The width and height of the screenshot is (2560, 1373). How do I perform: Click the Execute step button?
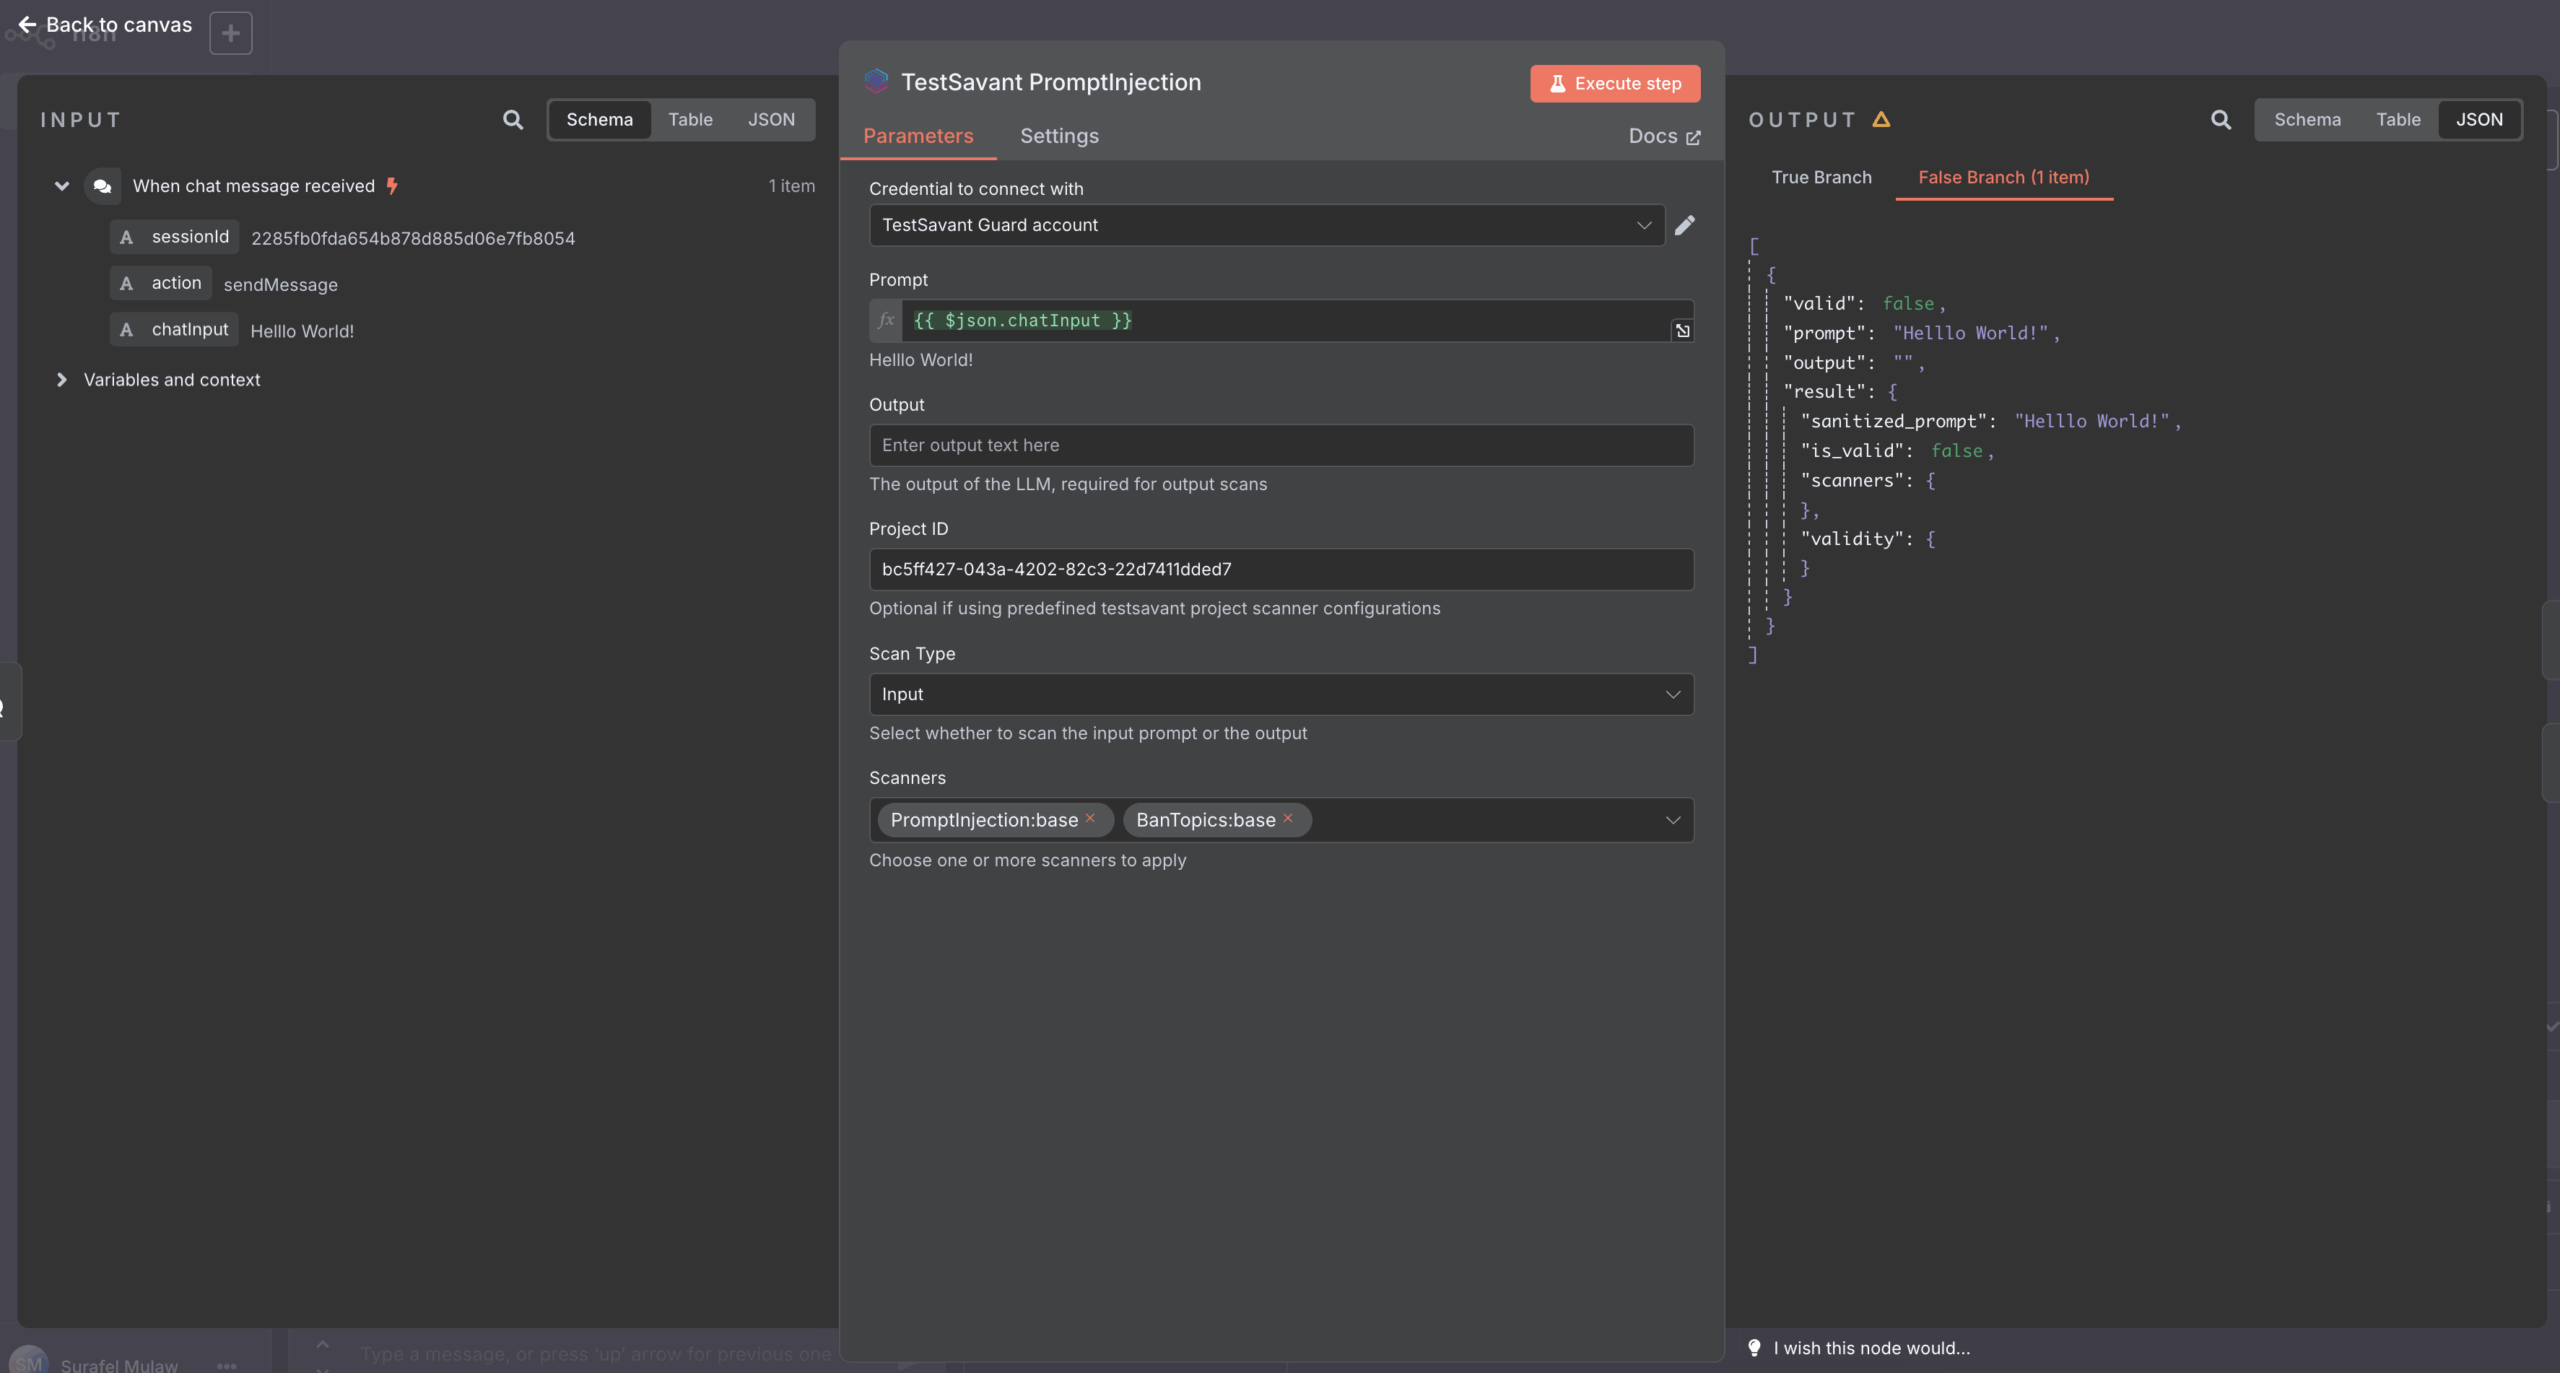[x=1615, y=84]
